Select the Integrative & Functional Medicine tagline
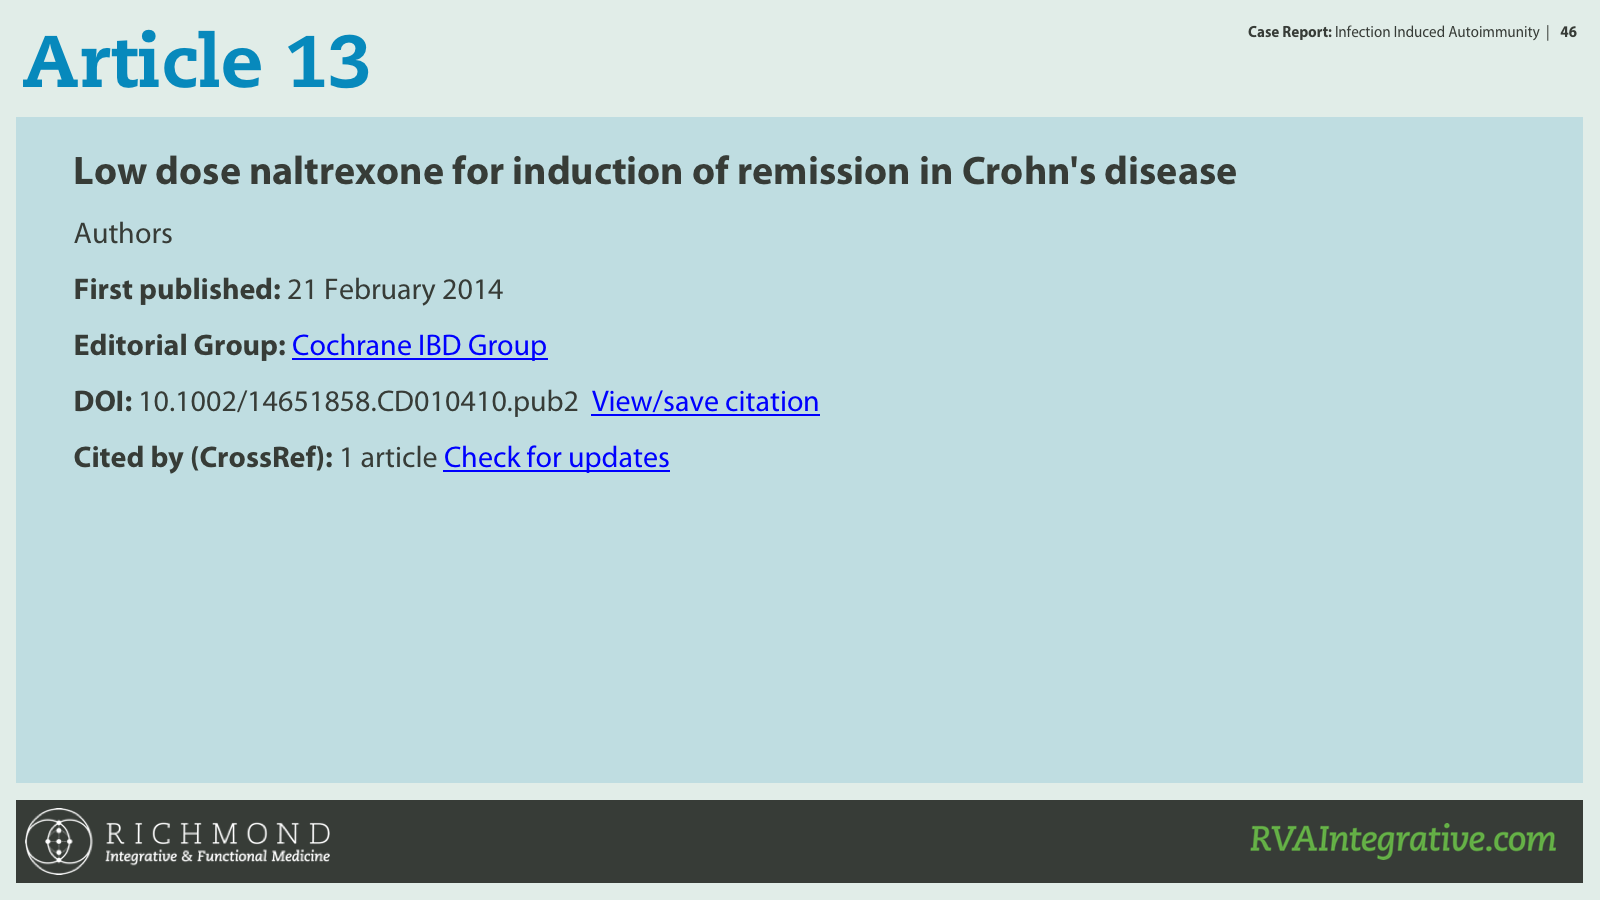Viewport: 1600px width, 900px height. (217, 857)
